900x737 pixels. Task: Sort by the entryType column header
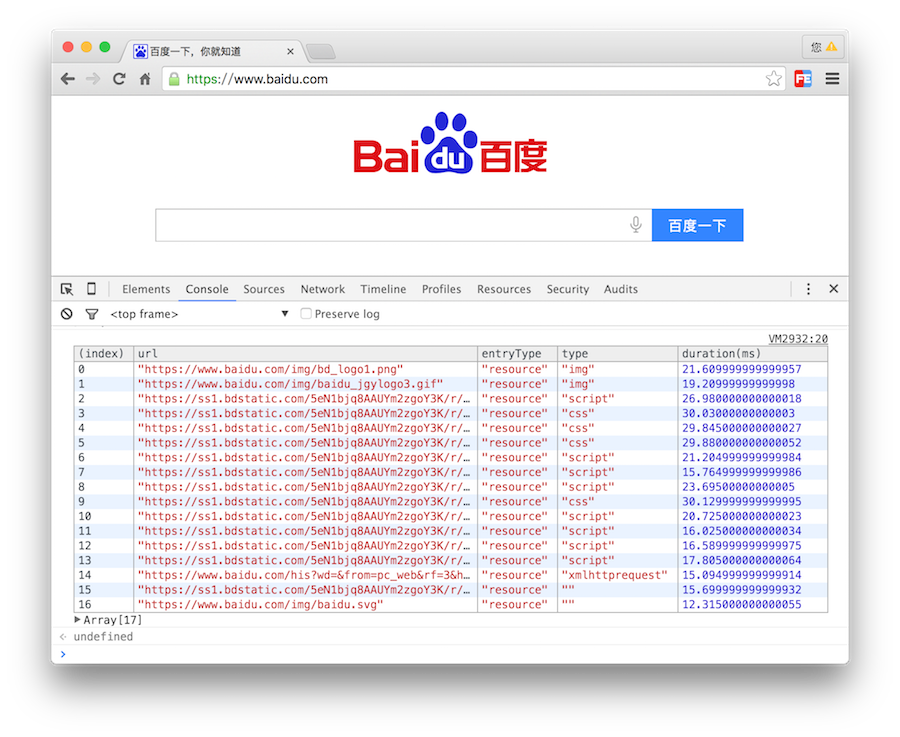click(x=517, y=354)
